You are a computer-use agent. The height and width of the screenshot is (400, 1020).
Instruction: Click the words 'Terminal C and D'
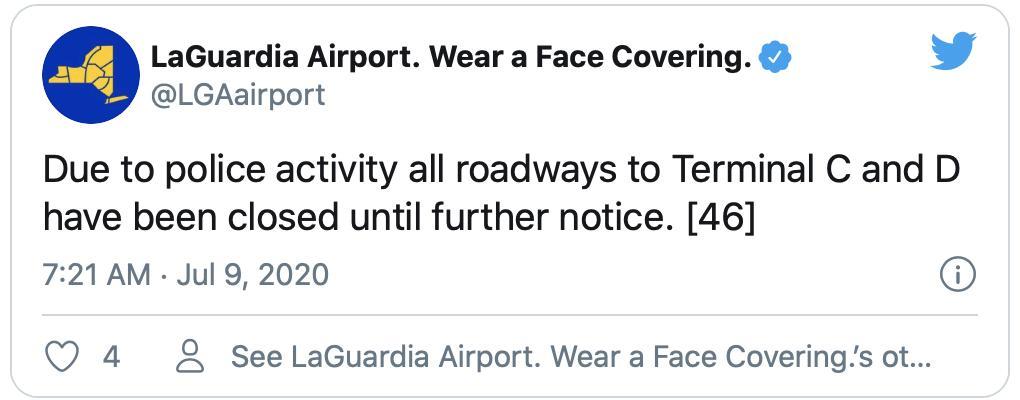[815, 170]
